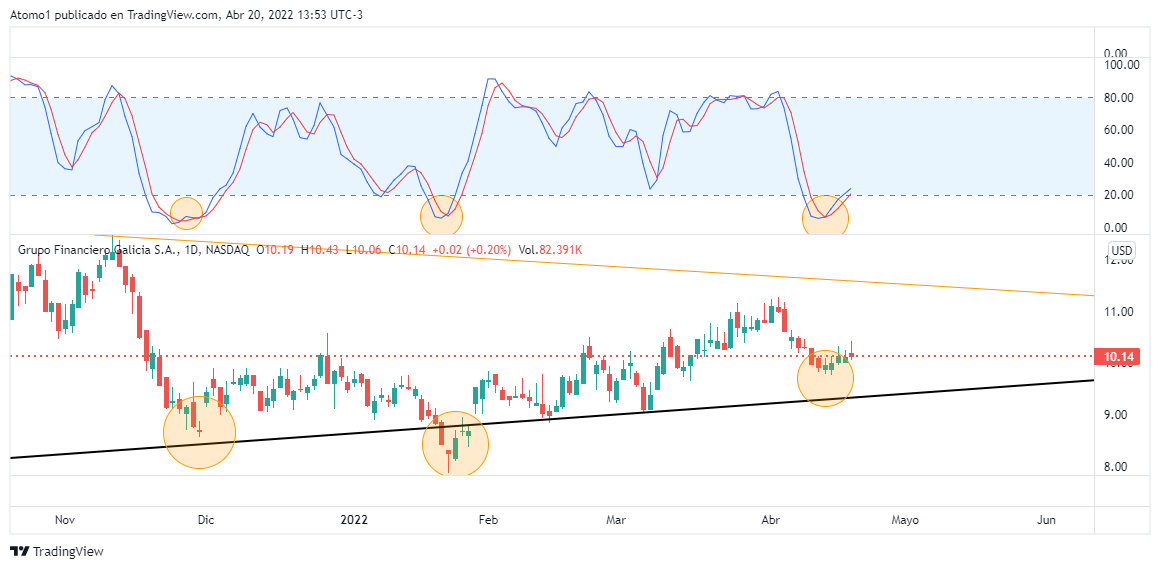Click the 40.00 oscillator scale label

[x=1119, y=162]
